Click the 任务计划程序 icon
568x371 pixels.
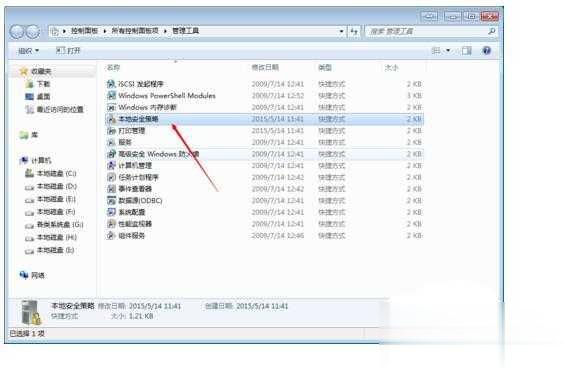[x=111, y=177]
